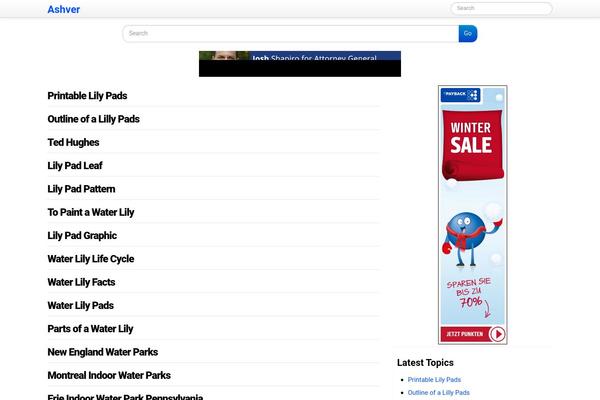The height and width of the screenshot is (400, 600).
Task: Open Outline of a Lilly Pads sidebar link
Action: click(x=439, y=393)
